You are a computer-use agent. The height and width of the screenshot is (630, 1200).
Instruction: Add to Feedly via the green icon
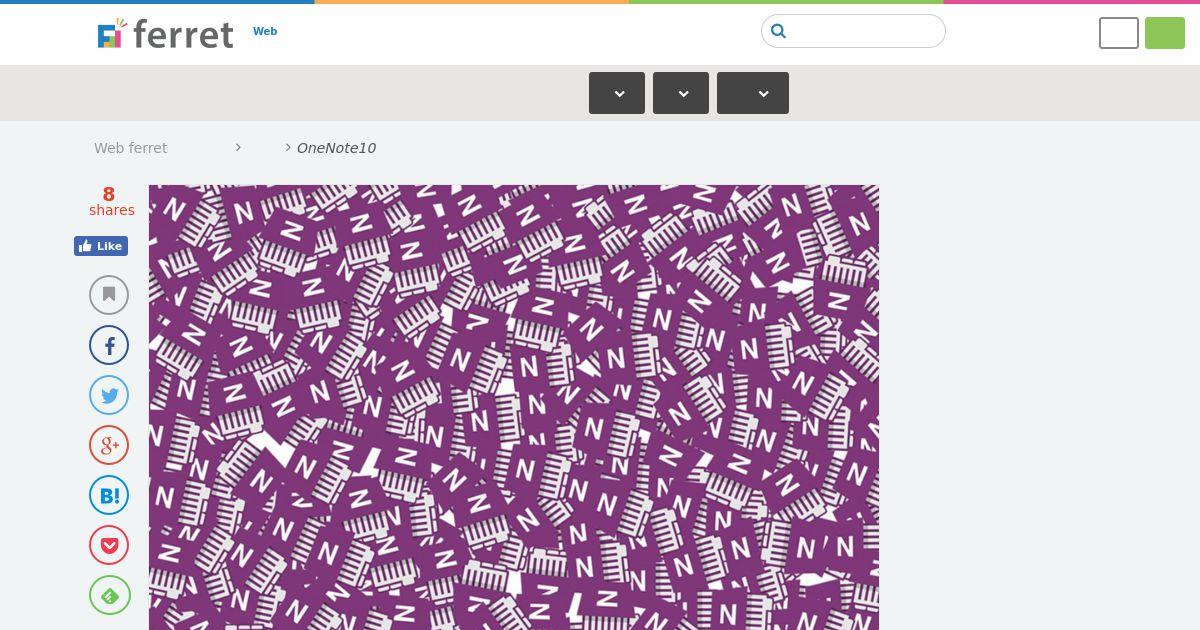pos(109,595)
